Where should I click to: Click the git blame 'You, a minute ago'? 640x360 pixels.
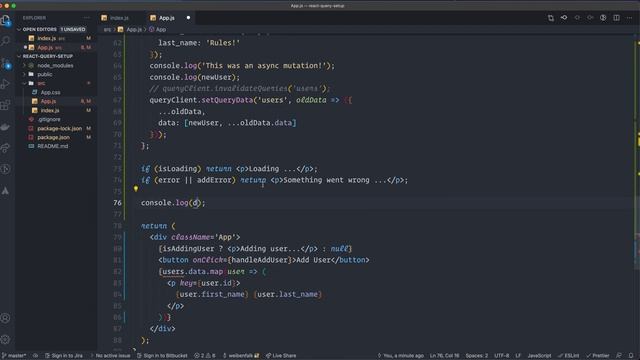tap(400, 356)
